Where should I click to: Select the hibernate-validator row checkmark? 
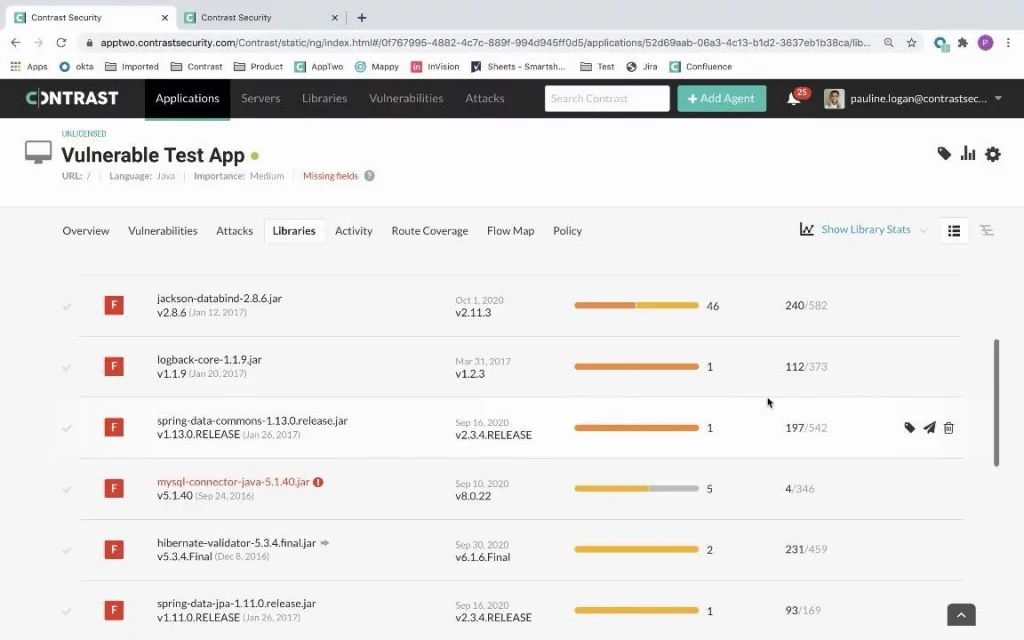[x=67, y=550]
